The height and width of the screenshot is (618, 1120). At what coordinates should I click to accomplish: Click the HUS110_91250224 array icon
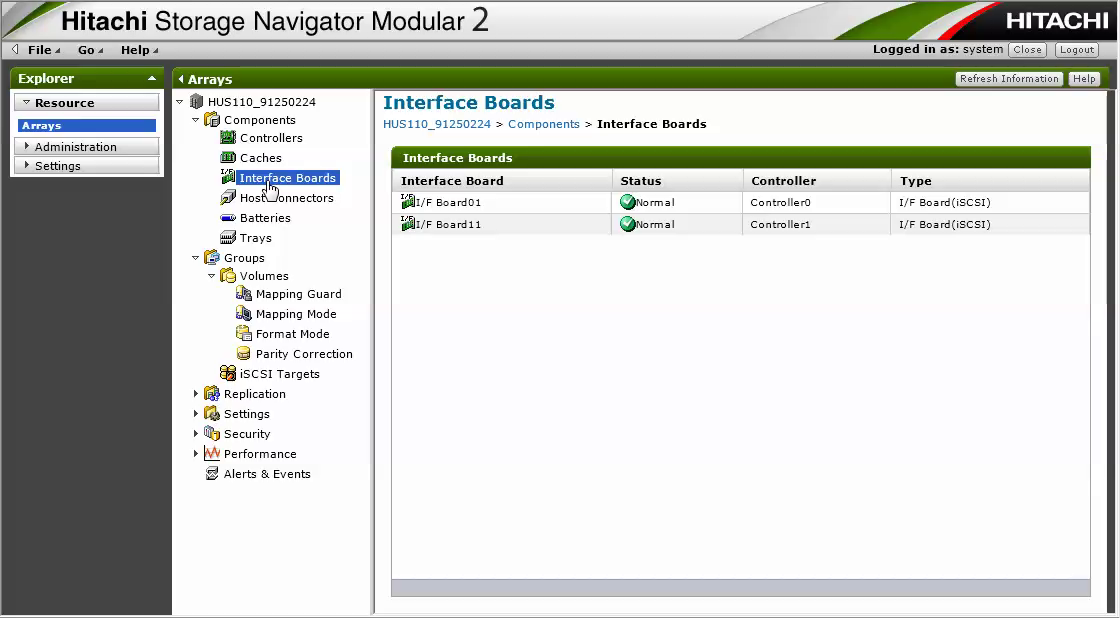(x=196, y=101)
